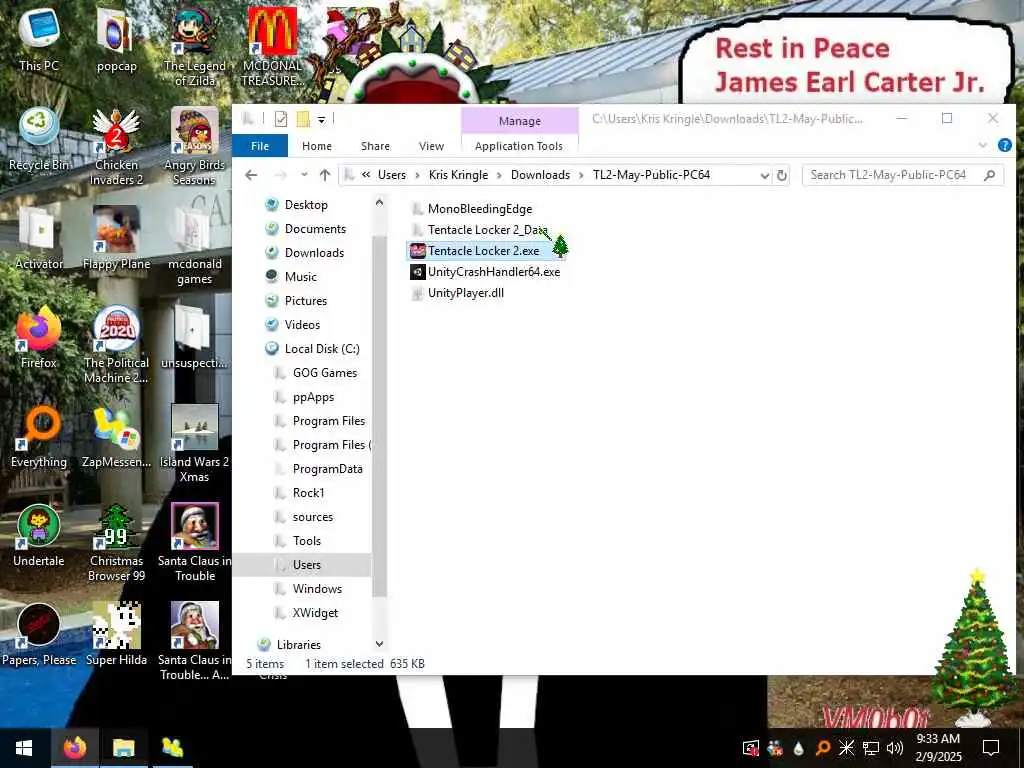This screenshot has width=1024, height=768.
Task: Select Music in the navigation pane
Action: (291, 277)
